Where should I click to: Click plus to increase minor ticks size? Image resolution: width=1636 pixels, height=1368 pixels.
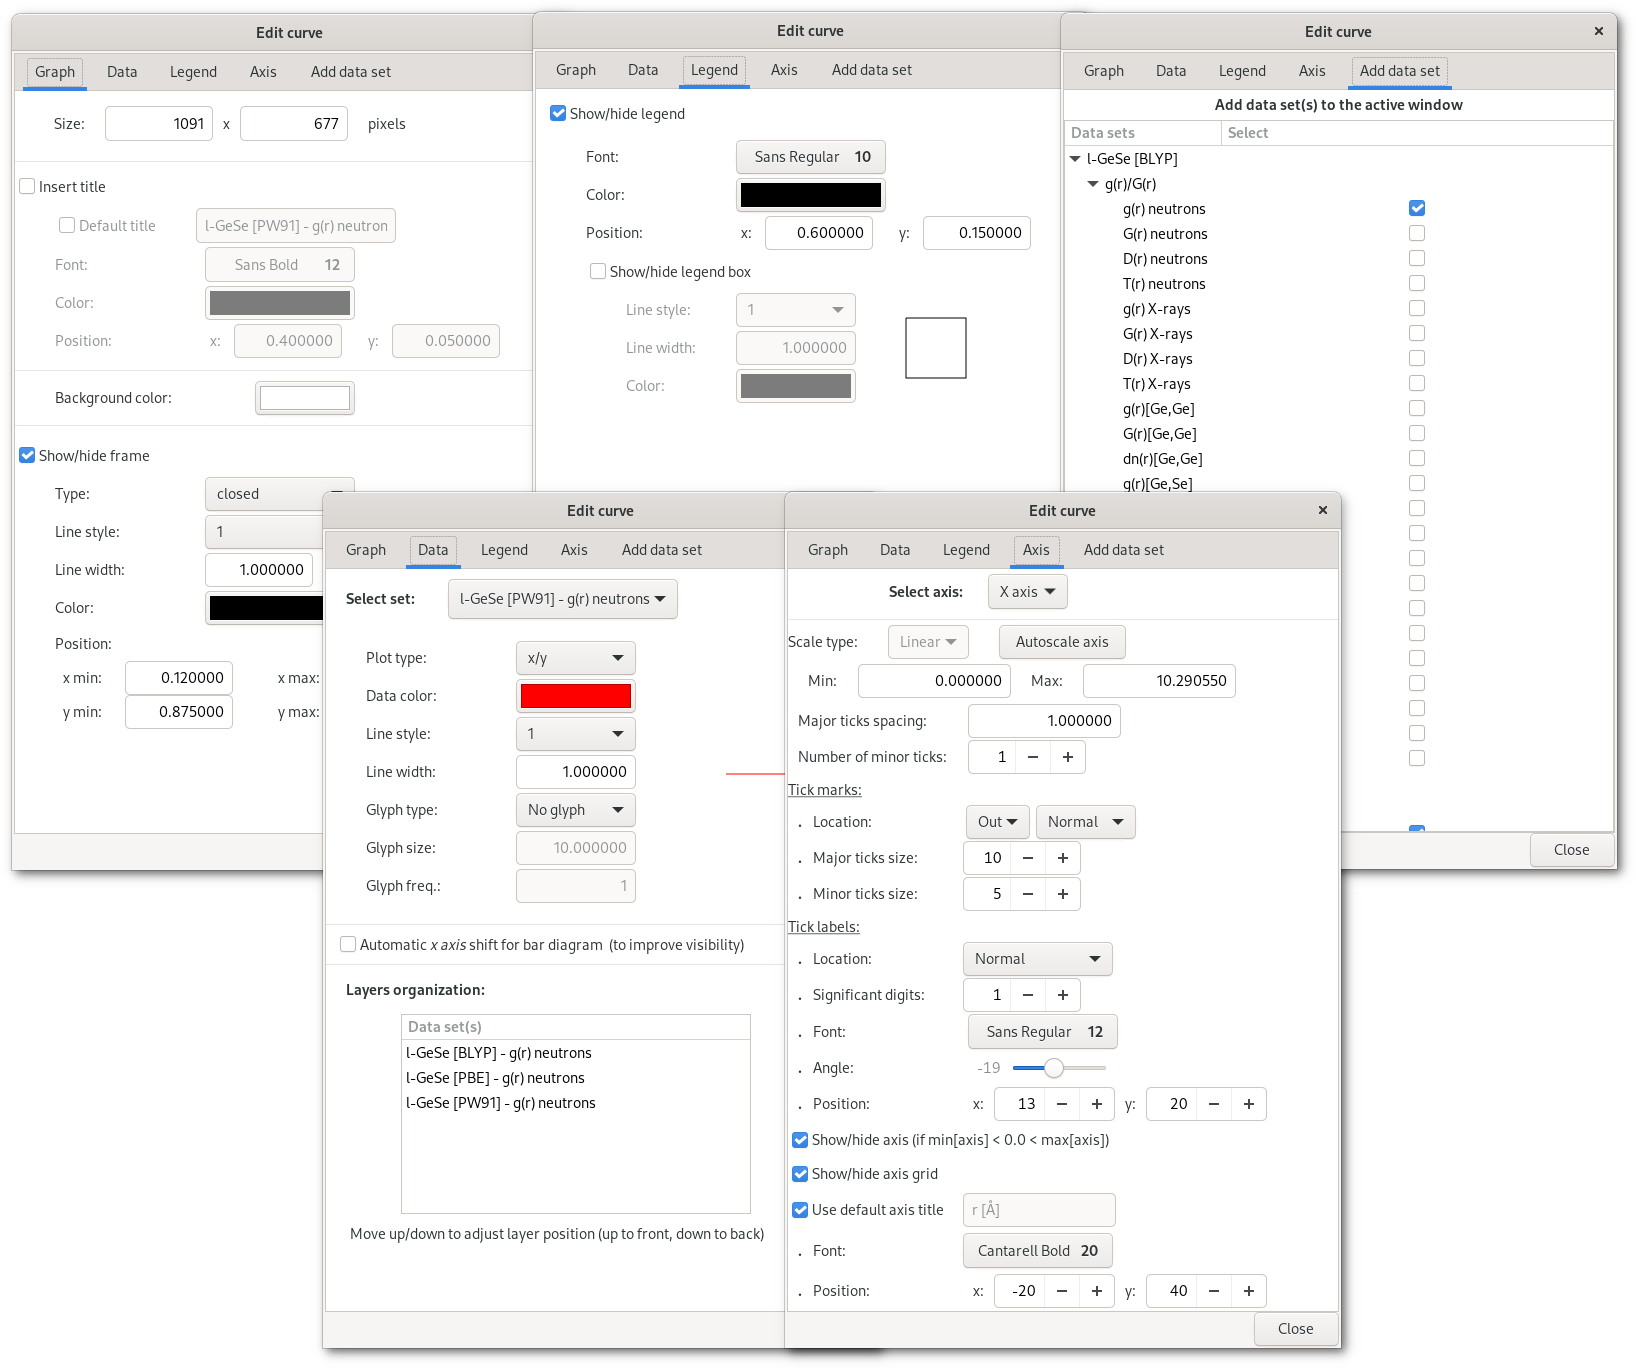pyautogui.click(x=1062, y=894)
